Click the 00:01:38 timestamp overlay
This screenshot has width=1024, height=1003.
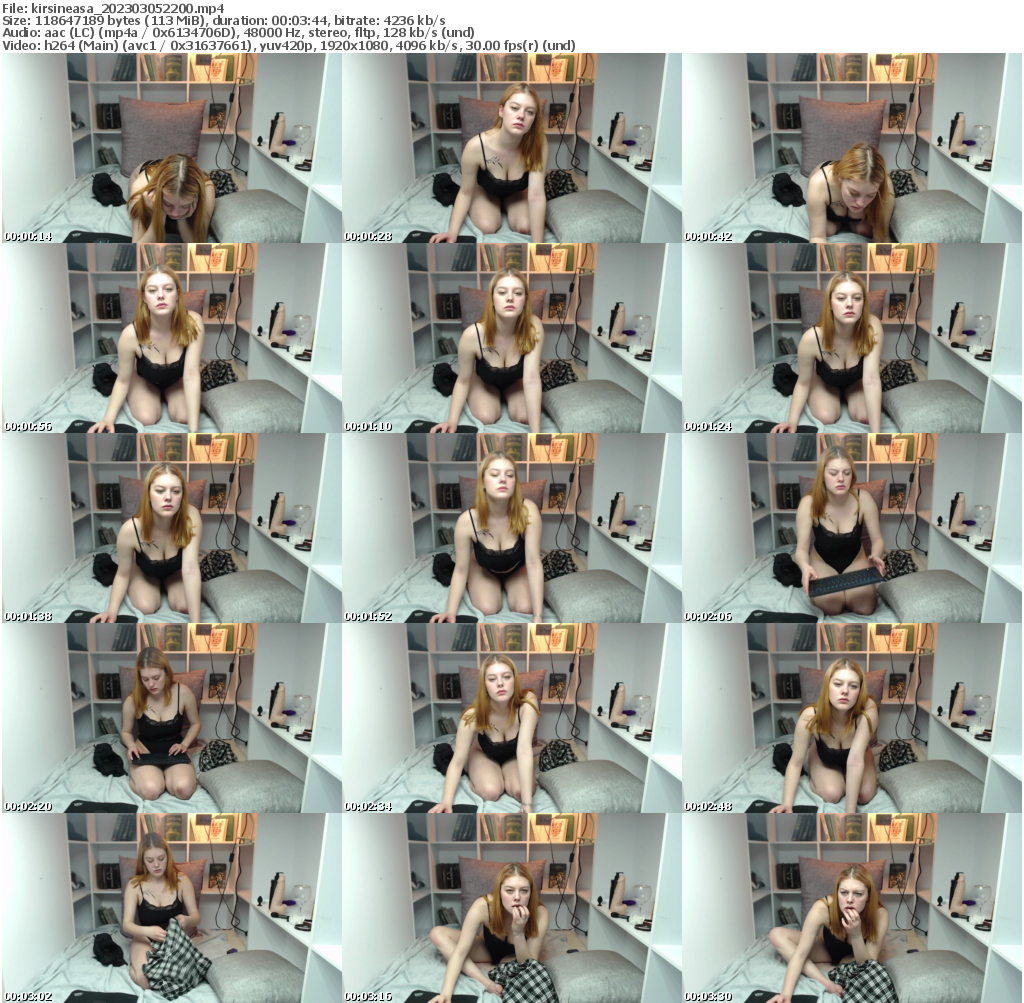click(25, 617)
